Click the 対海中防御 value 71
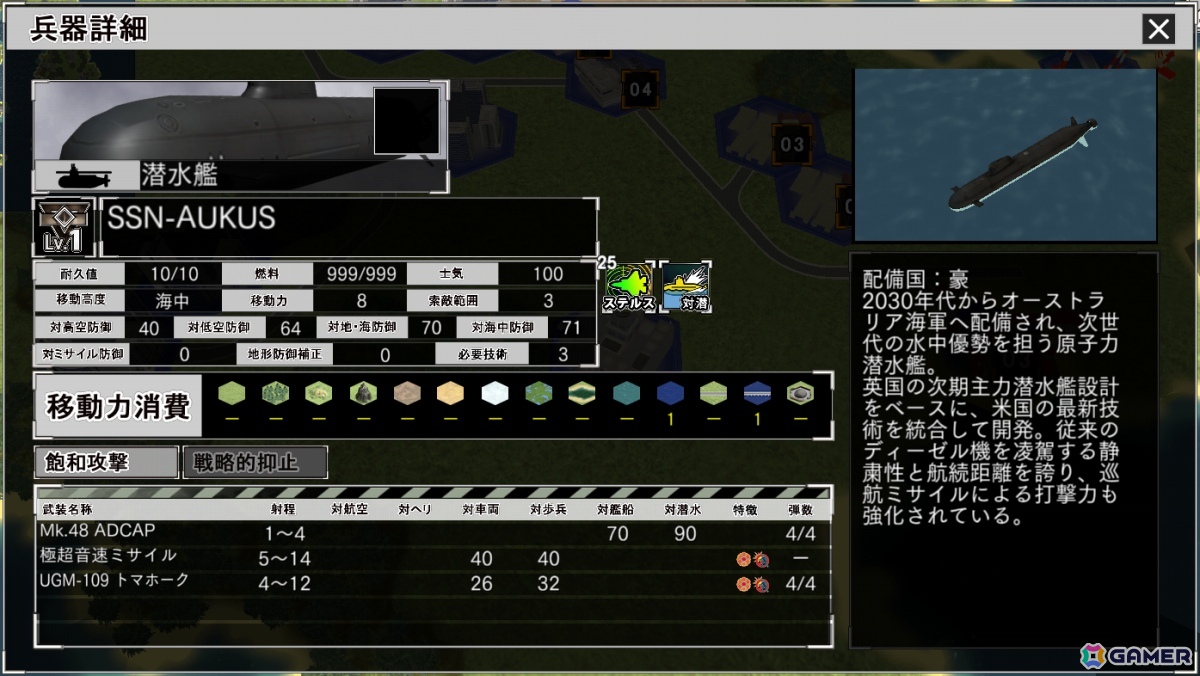 pos(572,328)
